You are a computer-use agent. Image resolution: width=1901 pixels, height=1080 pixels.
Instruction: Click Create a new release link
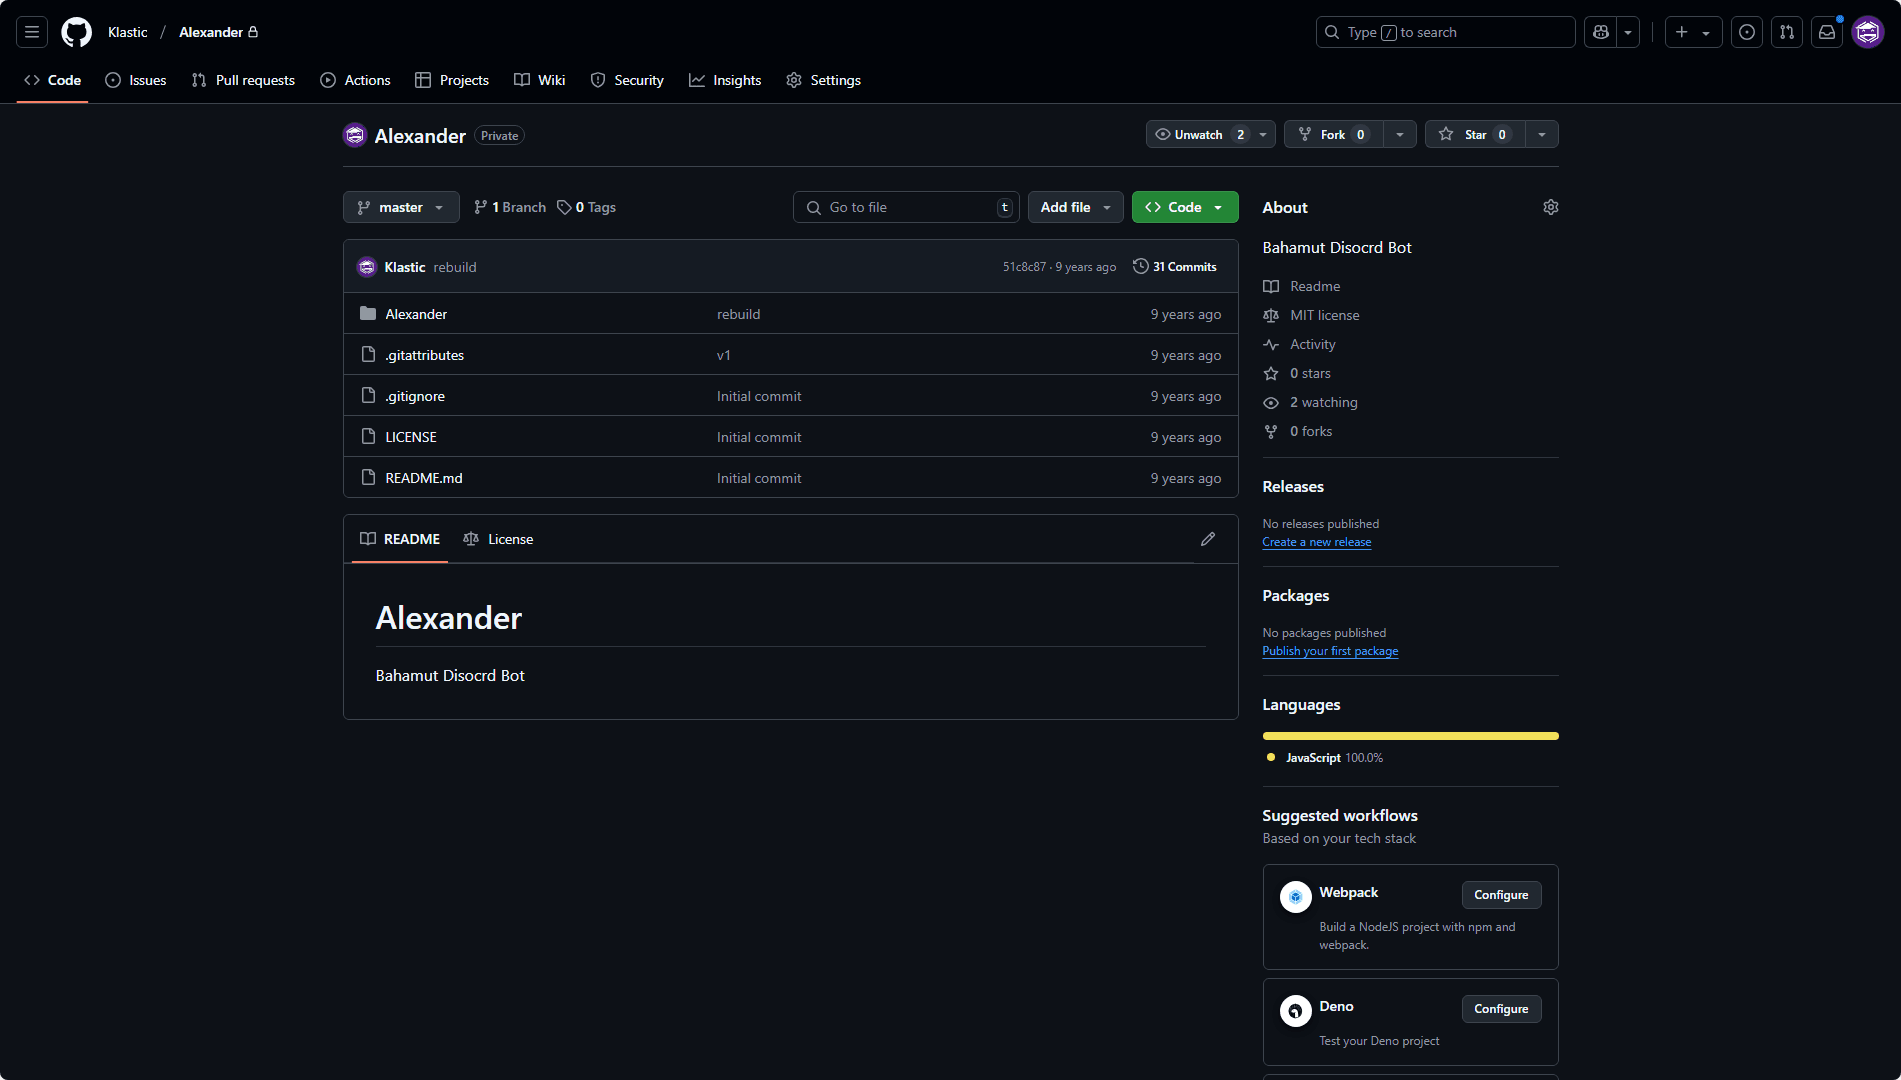coord(1316,542)
